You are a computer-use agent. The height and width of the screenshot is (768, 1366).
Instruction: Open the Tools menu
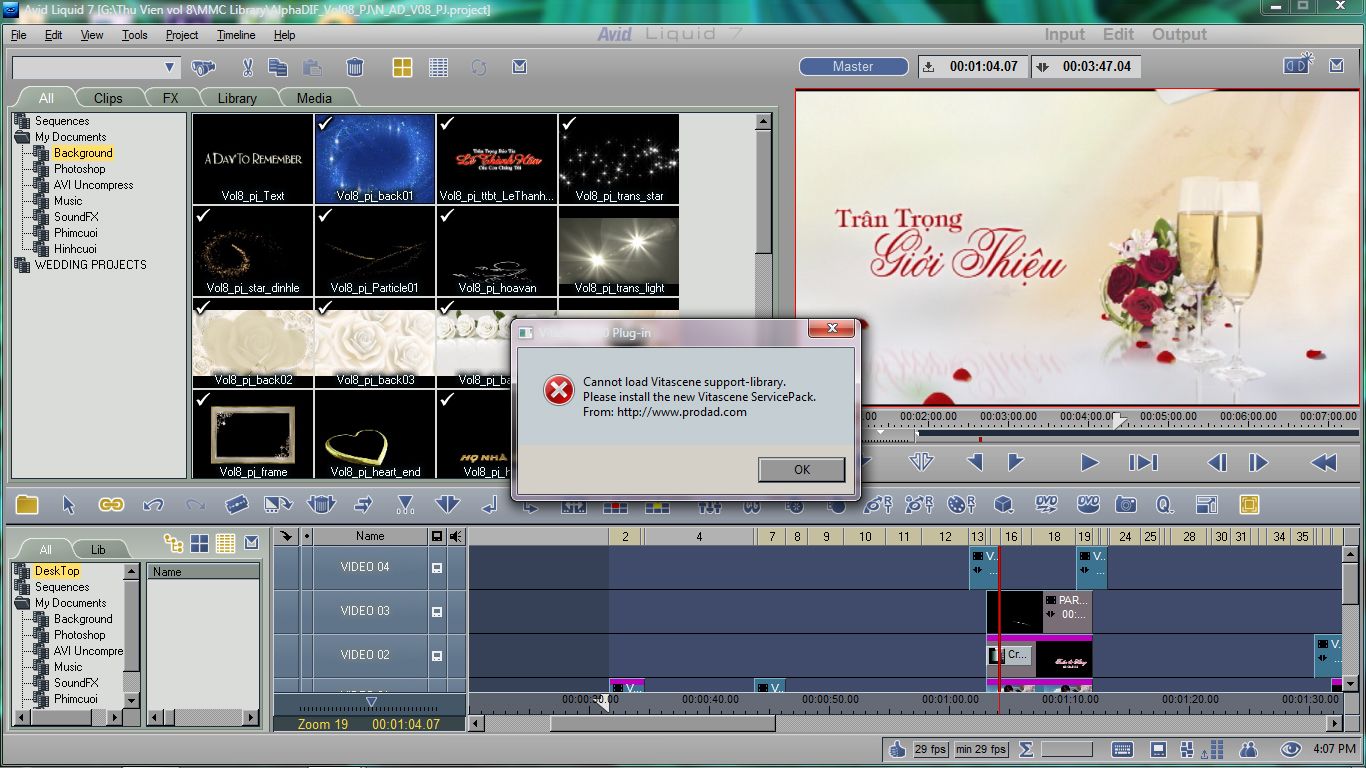point(134,35)
